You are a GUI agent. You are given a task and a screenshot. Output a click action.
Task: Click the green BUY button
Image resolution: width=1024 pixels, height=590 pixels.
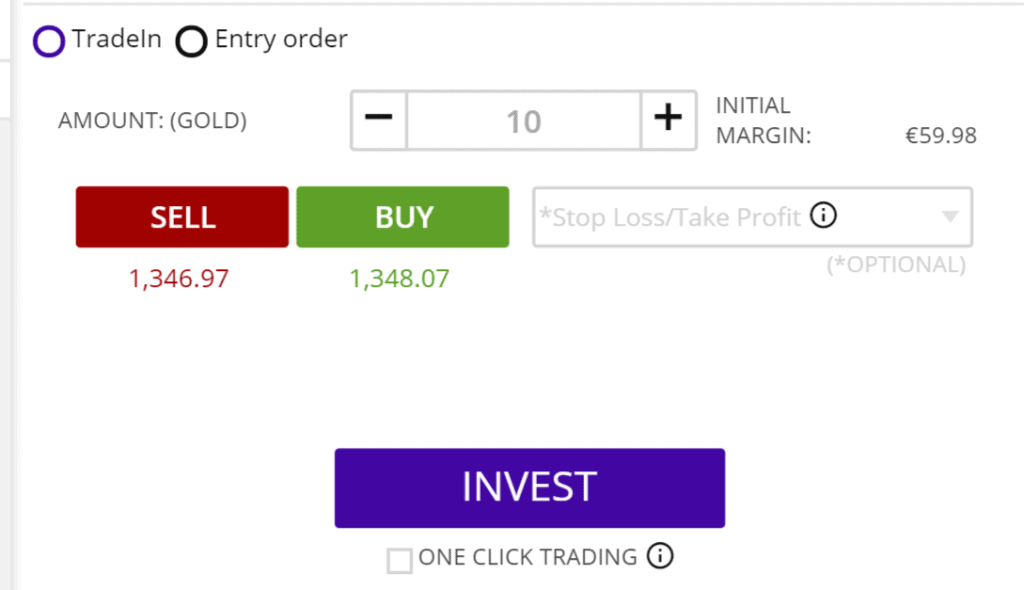[x=403, y=217]
